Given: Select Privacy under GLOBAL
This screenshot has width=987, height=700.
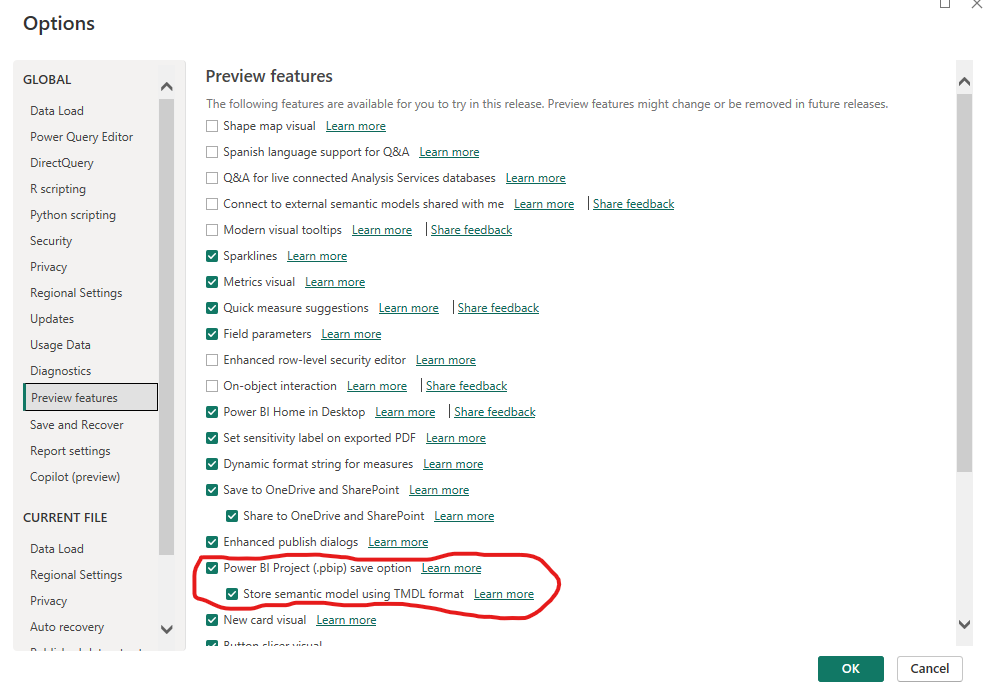Looking at the screenshot, I should coord(48,267).
